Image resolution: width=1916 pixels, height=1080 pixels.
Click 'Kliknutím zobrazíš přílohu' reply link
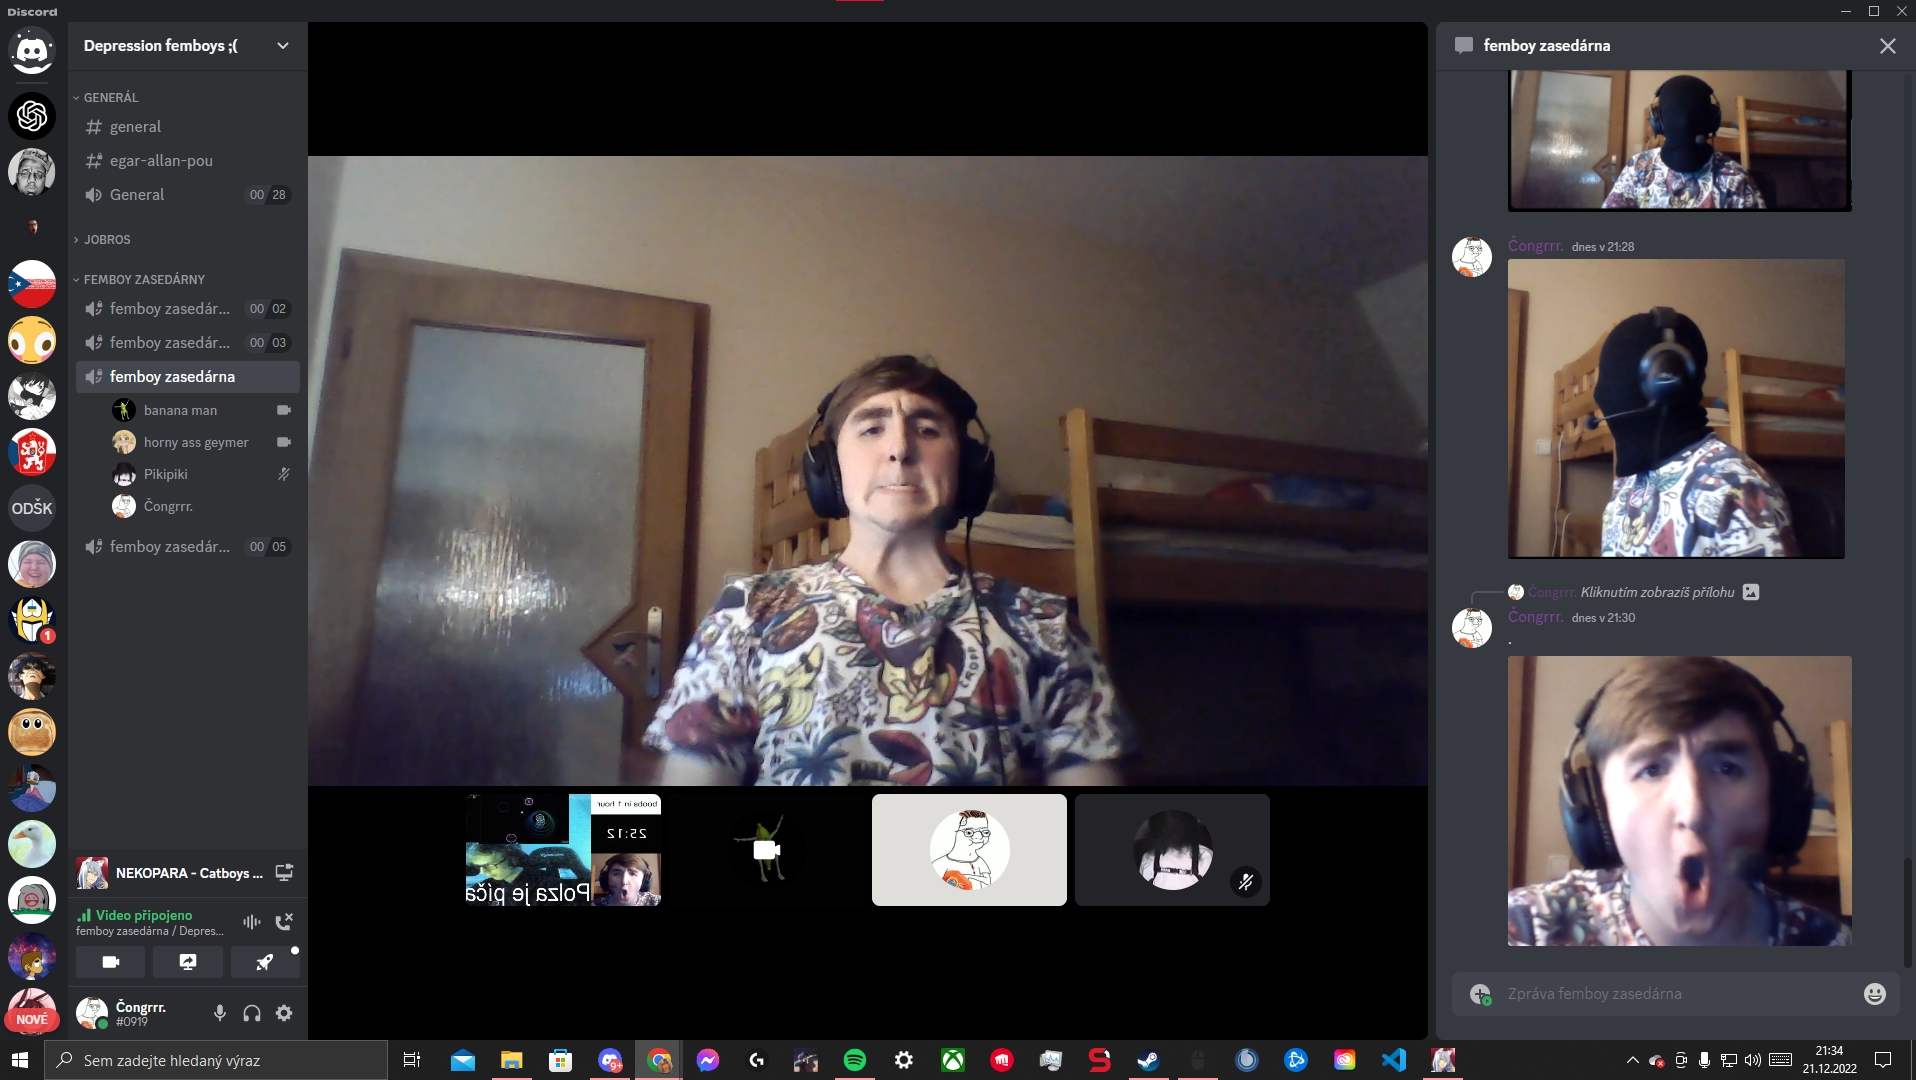1656,592
